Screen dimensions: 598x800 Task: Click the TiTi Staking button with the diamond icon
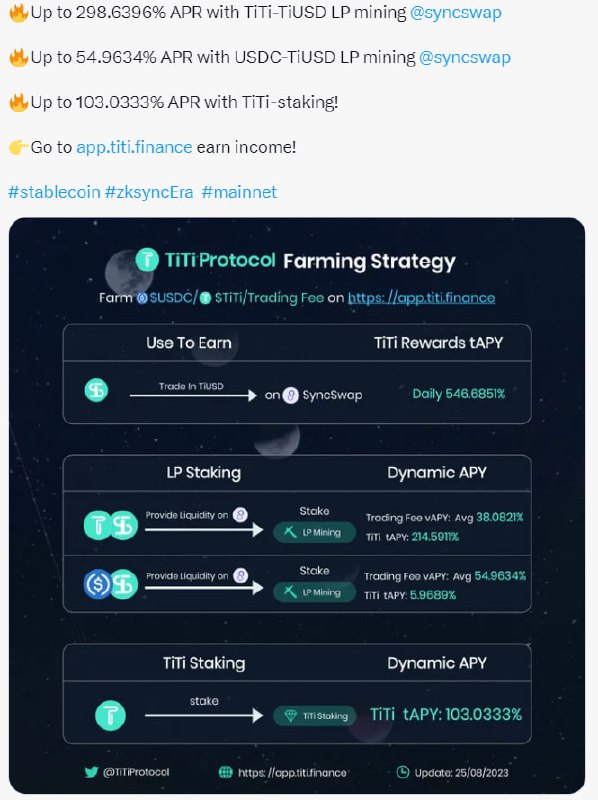314,716
